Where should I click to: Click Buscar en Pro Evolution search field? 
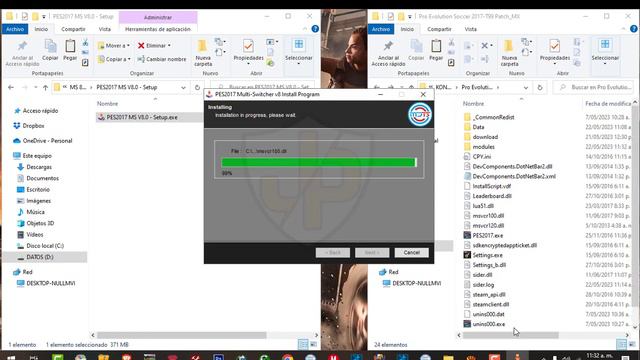(594, 87)
